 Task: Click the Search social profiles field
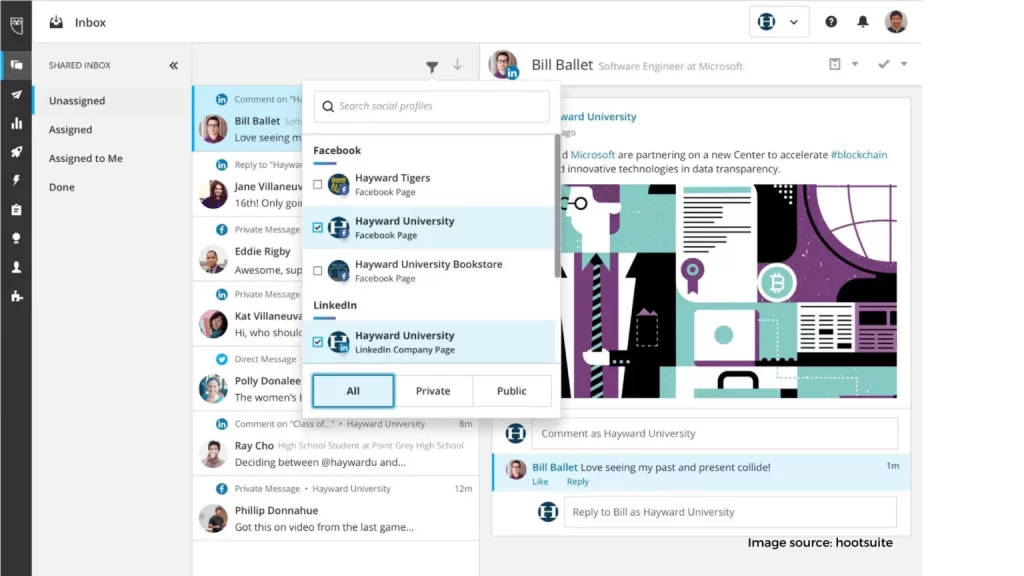point(432,106)
